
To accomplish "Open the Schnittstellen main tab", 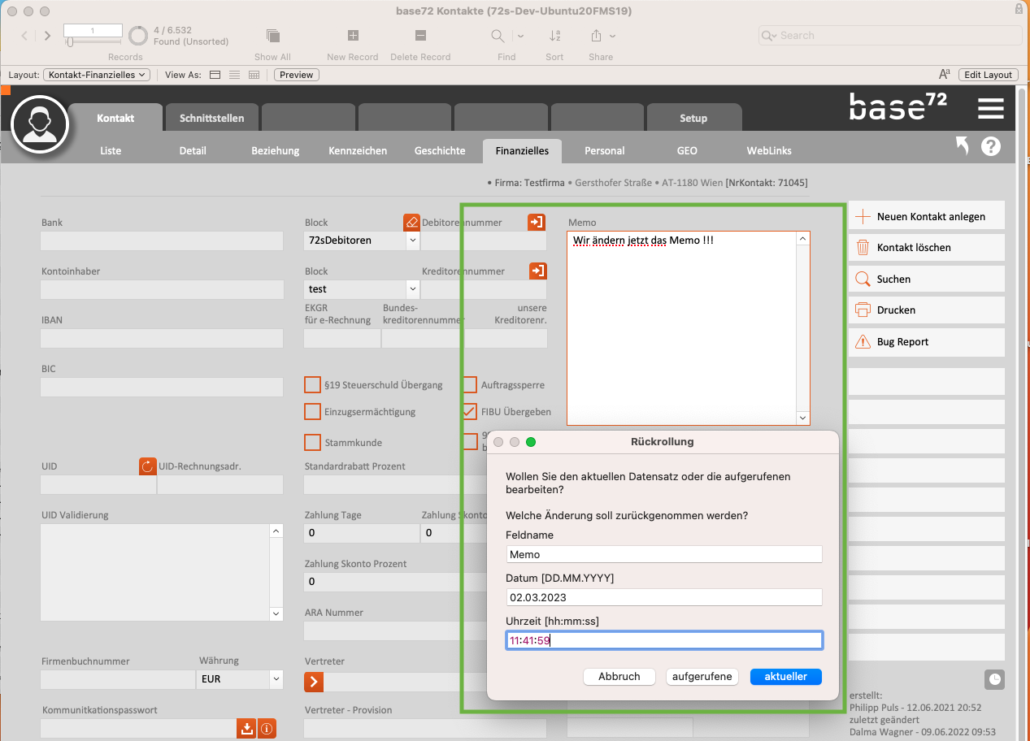I will [212, 118].
